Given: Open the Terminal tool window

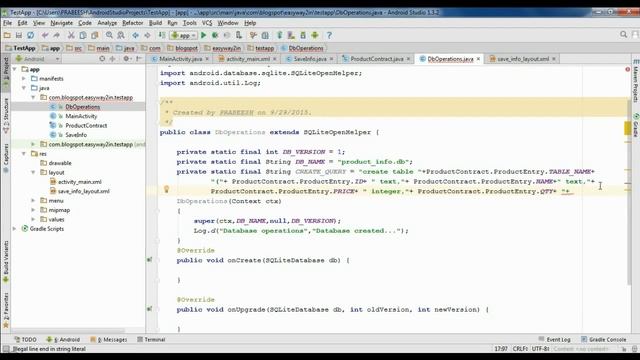Looking at the screenshot, I should pyautogui.click(x=151, y=340).
